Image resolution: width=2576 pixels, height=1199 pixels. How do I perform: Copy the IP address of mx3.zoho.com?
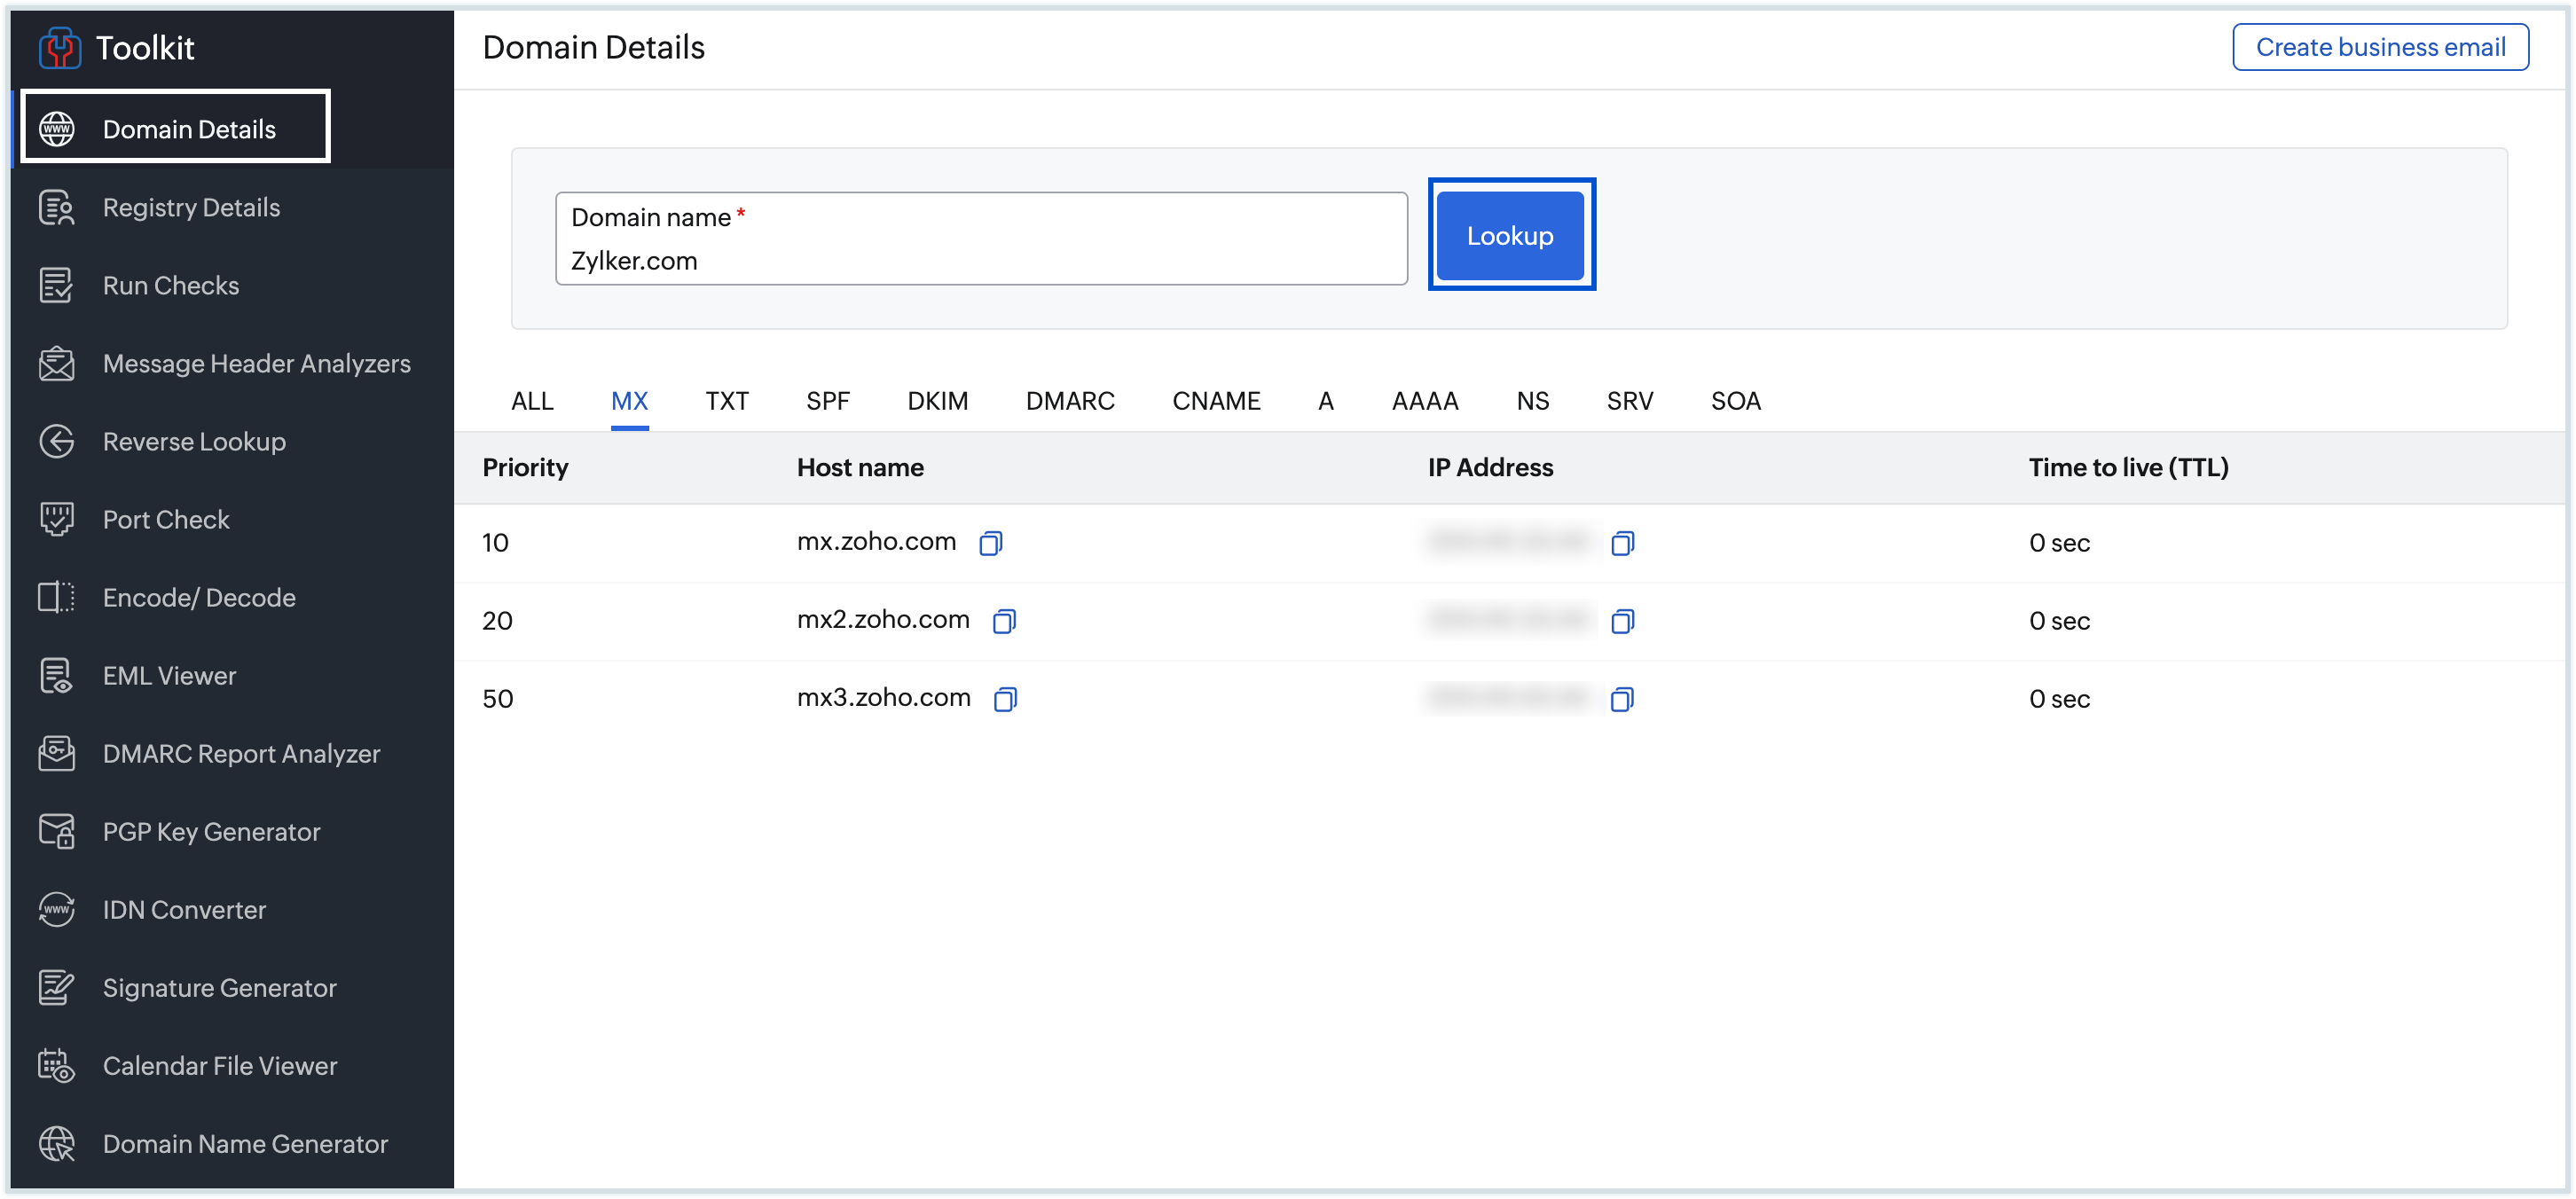pyautogui.click(x=1623, y=699)
